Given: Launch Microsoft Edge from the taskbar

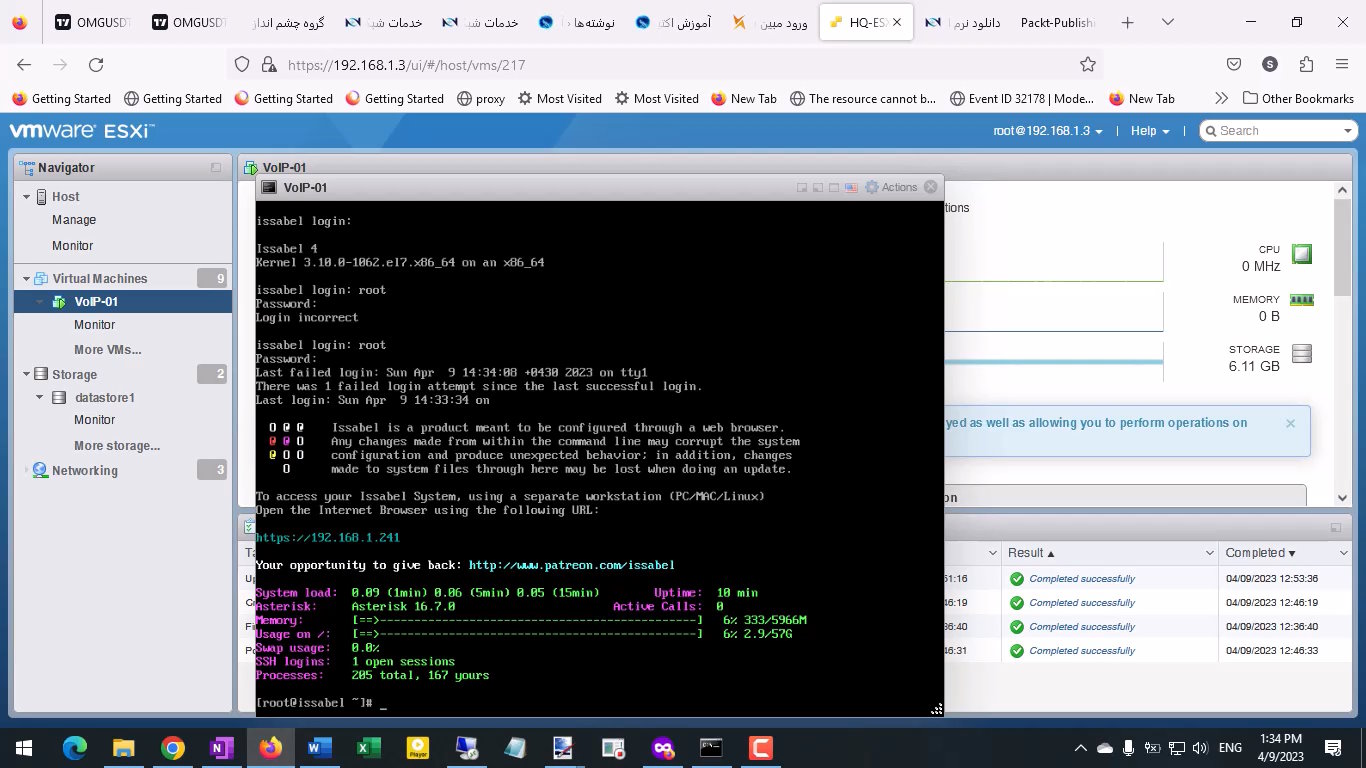Looking at the screenshot, I should click(x=75, y=747).
